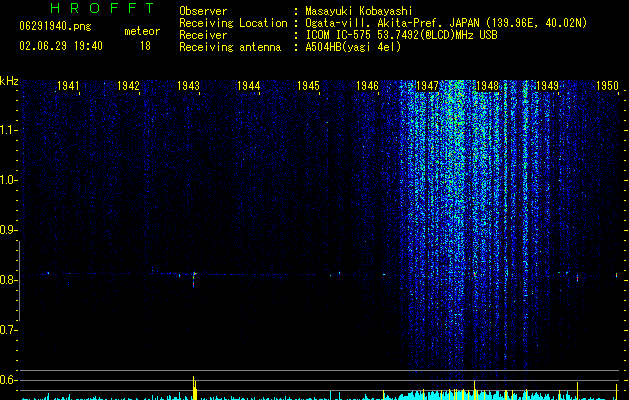Click the 'Receiving Location' label
Screen dimensions: 629x400
233,23
